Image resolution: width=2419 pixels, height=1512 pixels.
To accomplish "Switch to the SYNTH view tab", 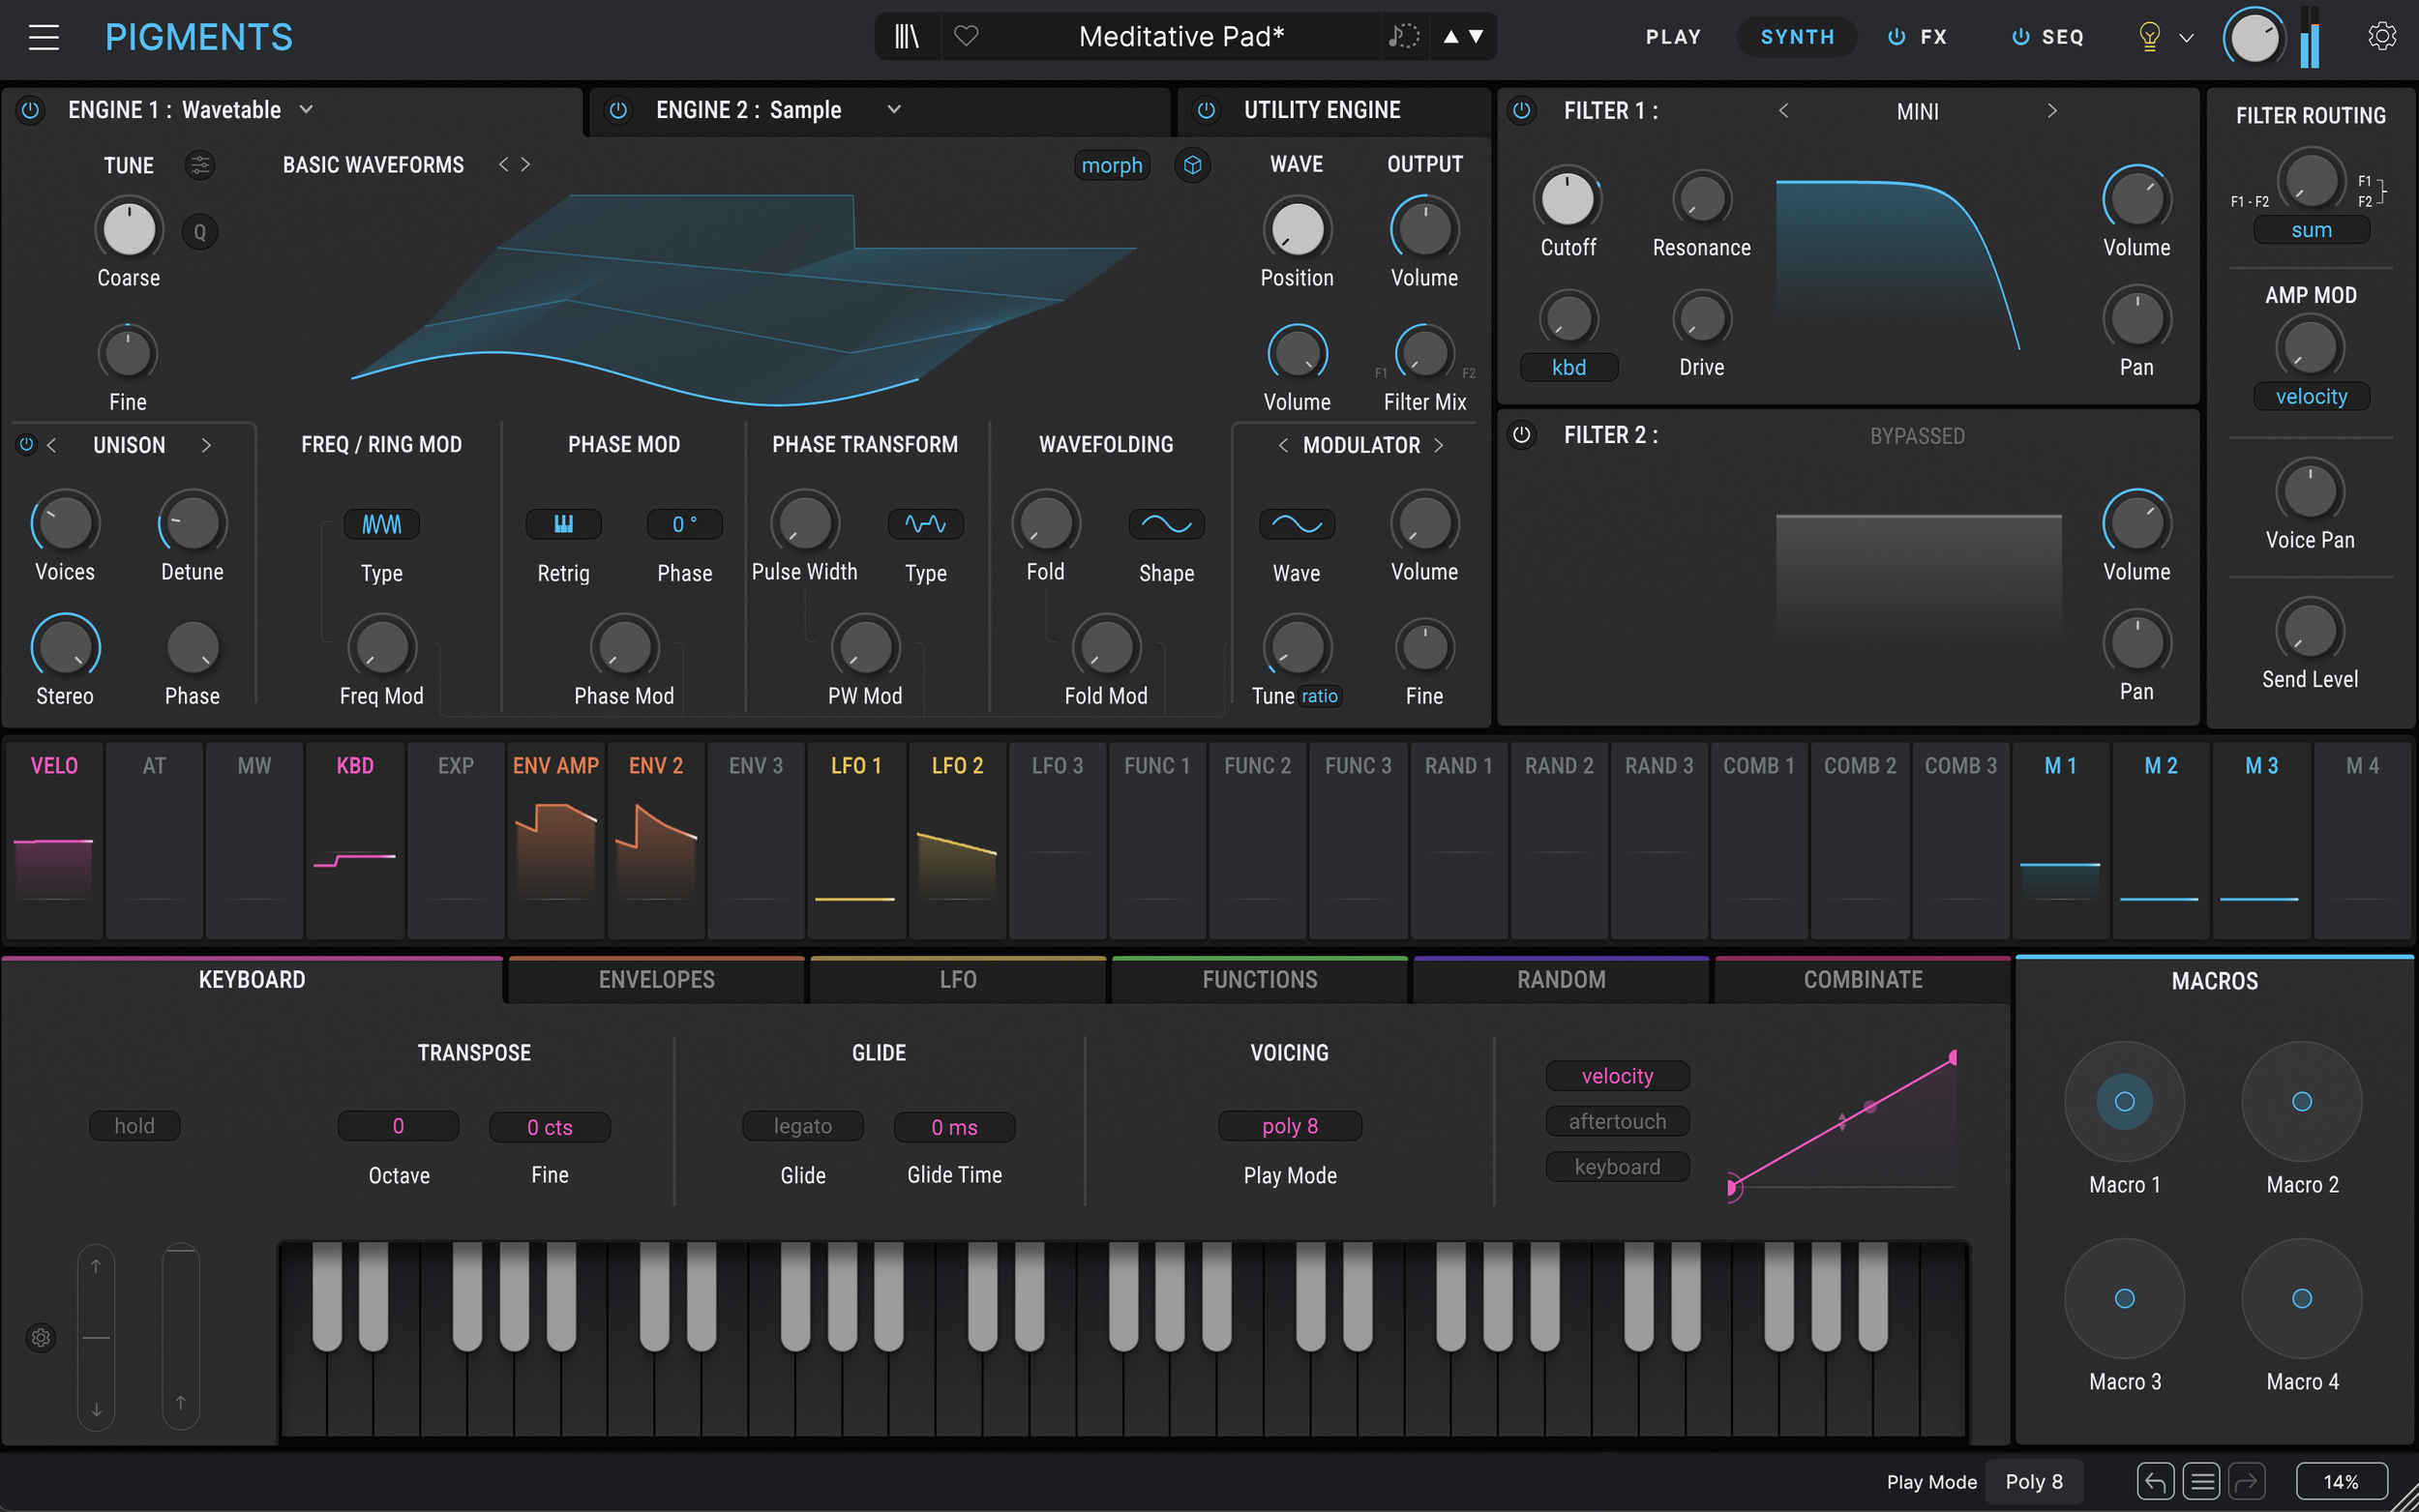I will point(1797,37).
